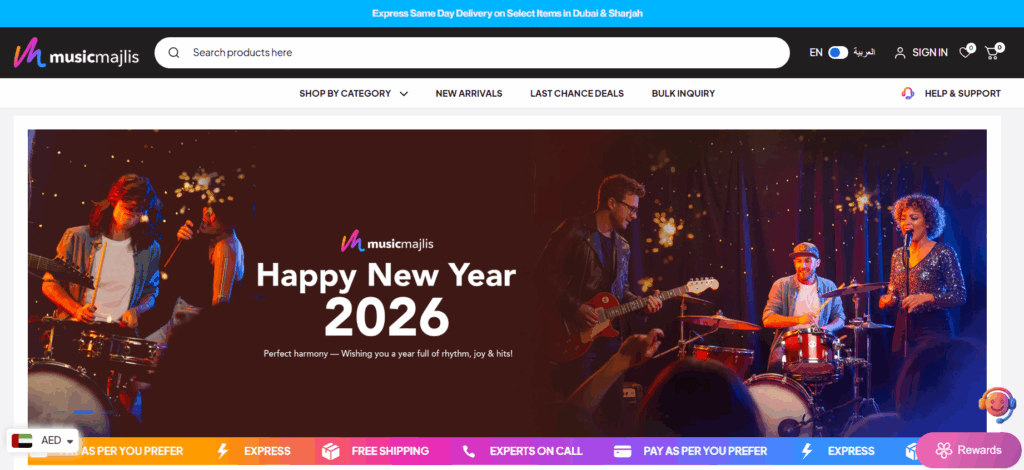Click the Experts On Call phone icon
Image resolution: width=1024 pixels, height=470 pixels.
pos(469,451)
